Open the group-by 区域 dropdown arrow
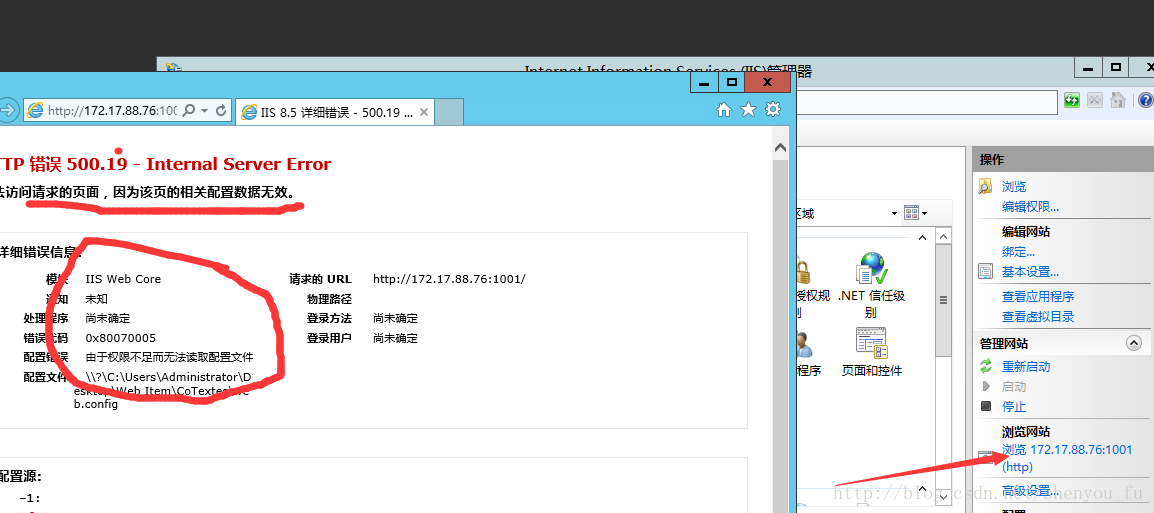This screenshot has height=513, width=1154. [x=894, y=213]
